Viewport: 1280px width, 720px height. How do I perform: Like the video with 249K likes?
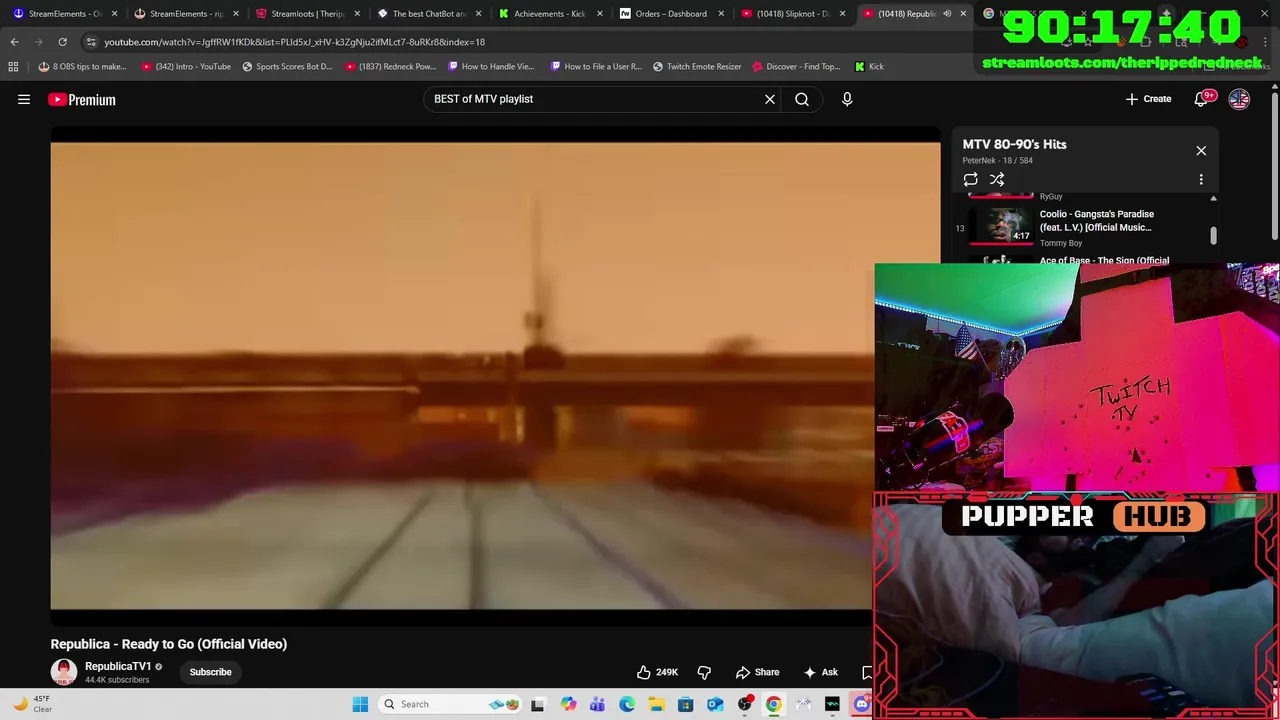[657, 672]
